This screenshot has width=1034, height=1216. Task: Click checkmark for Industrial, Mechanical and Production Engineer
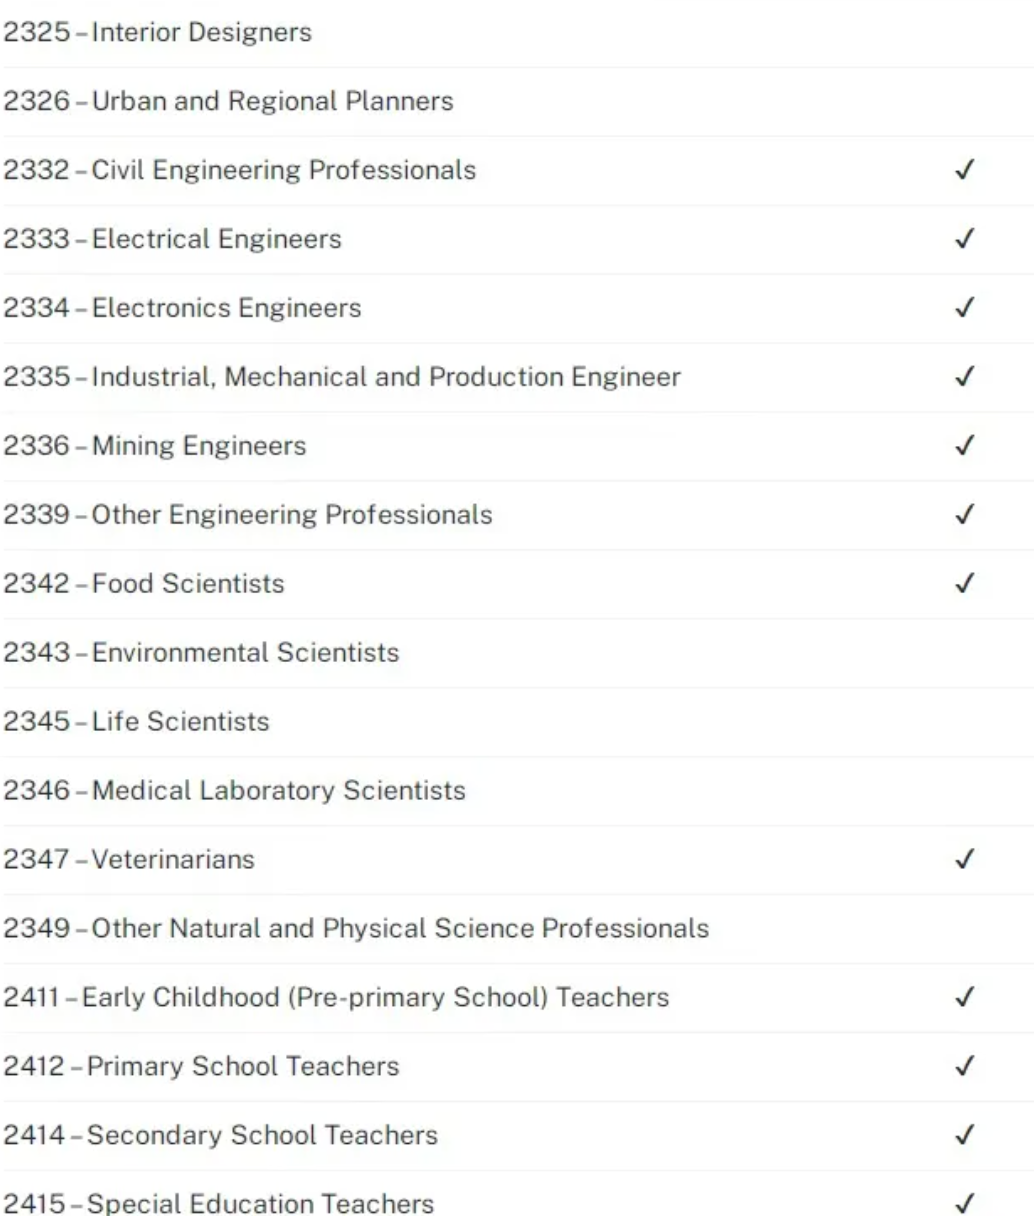coord(964,378)
